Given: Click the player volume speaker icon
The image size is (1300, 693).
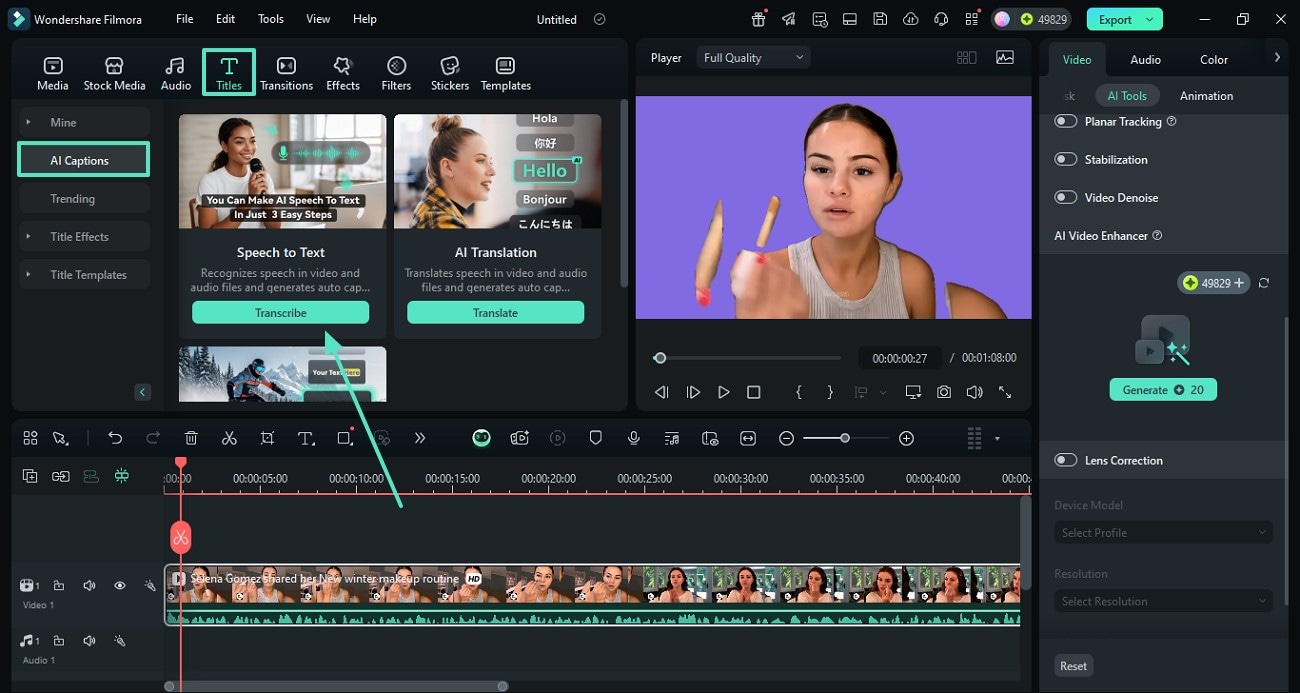Looking at the screenshot, I should pos(974,392).
